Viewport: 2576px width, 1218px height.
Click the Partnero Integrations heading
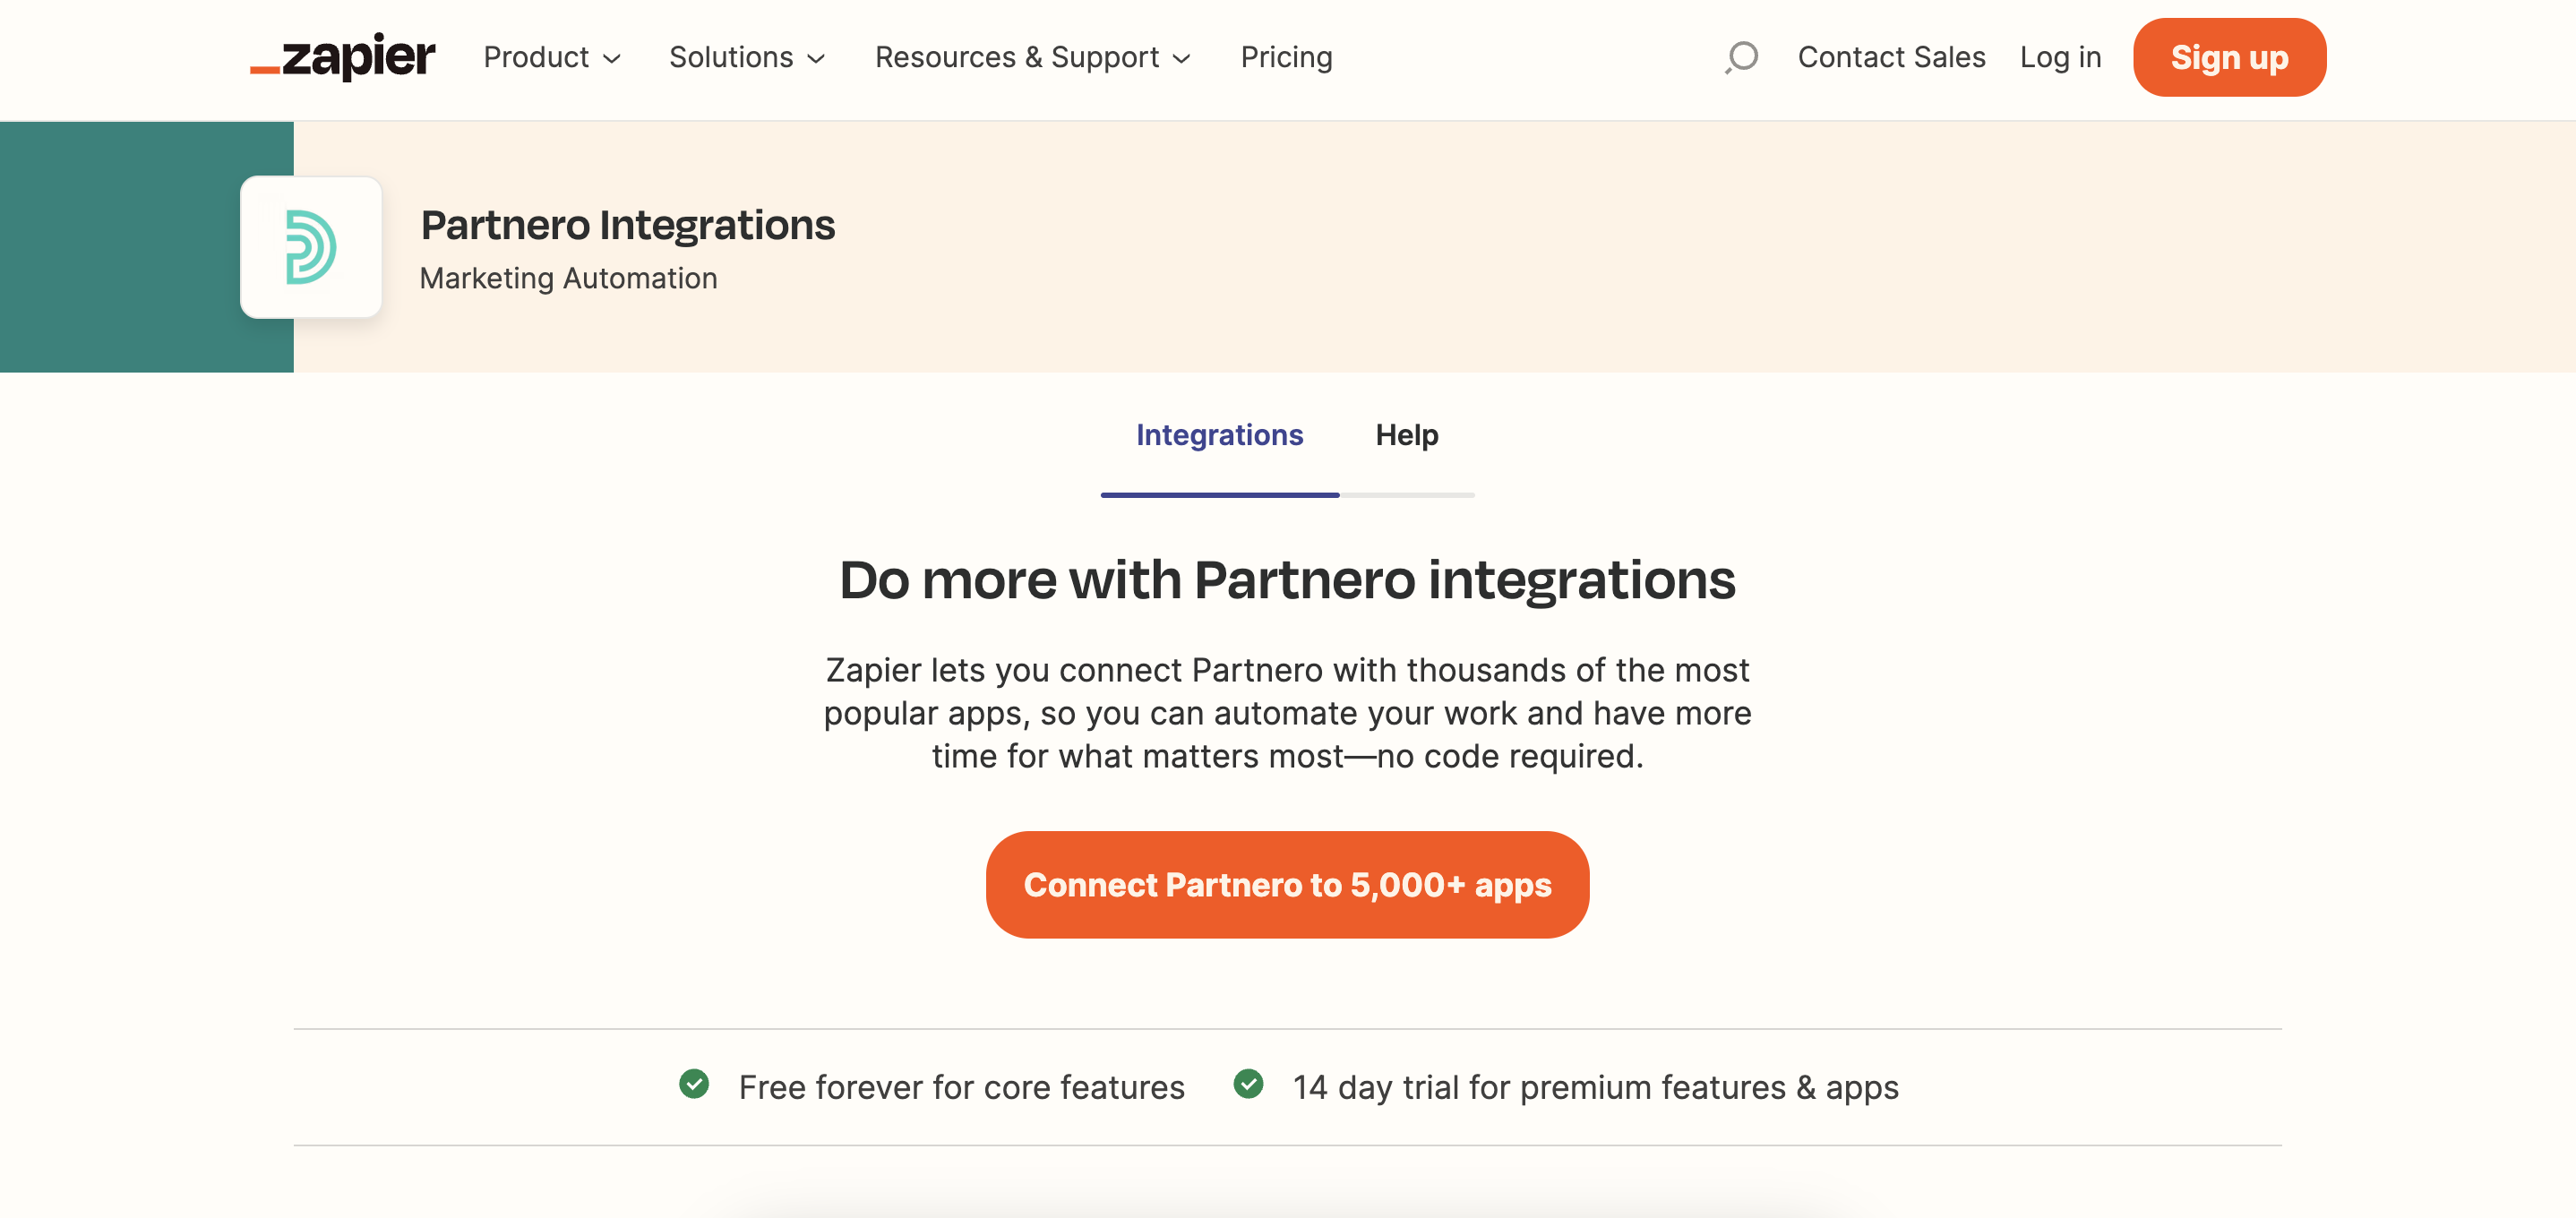click(x=627, y=225)
